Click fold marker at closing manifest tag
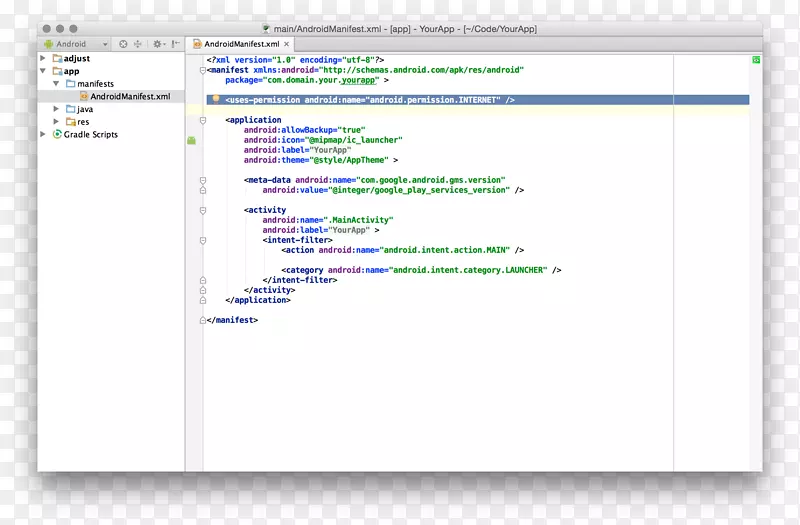This screenshot has width=800, height=525. [203, 320]
